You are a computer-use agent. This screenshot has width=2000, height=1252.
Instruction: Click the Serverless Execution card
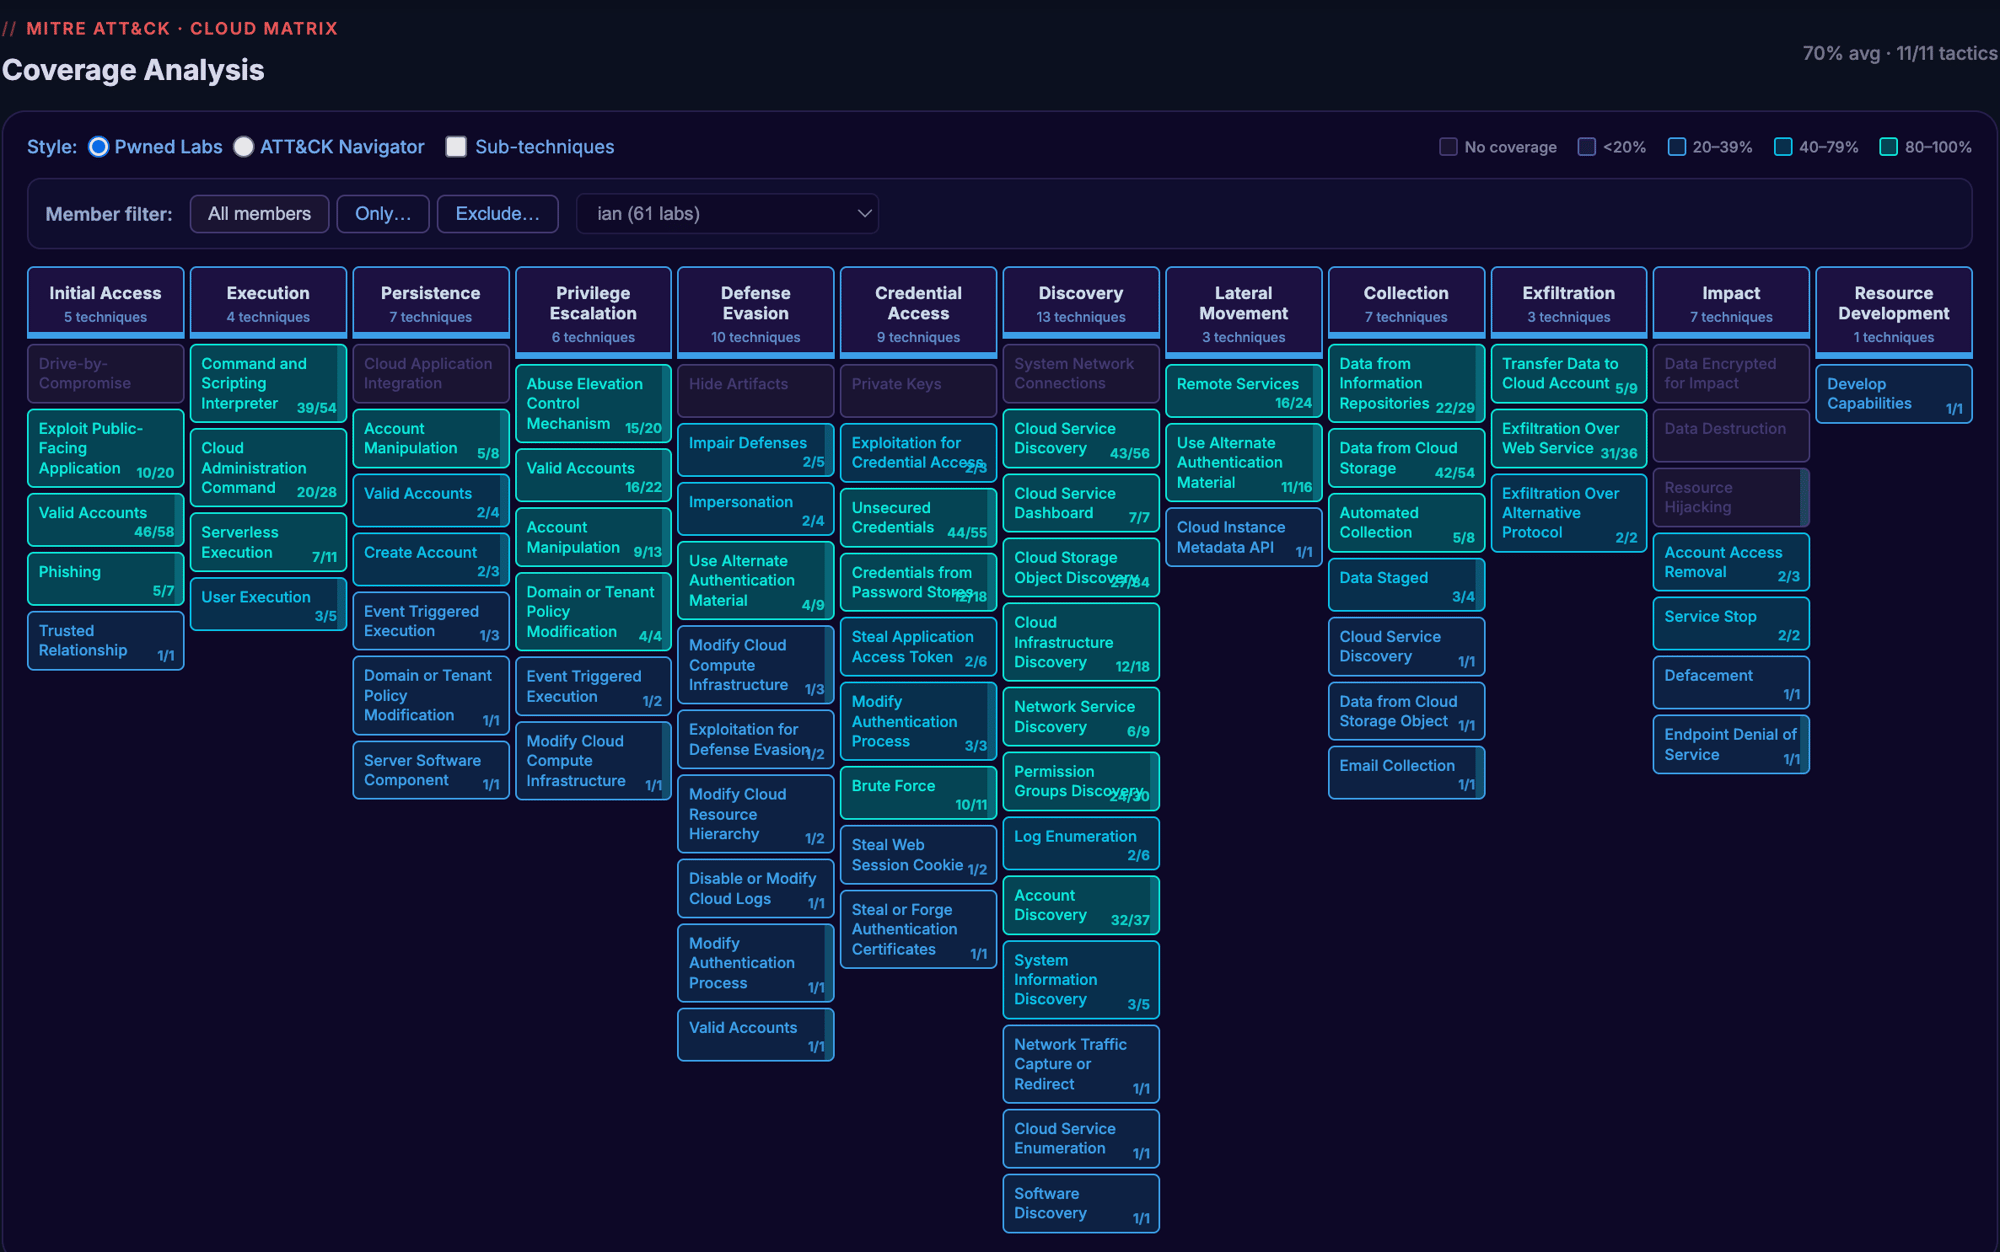(x=268, y=543)
